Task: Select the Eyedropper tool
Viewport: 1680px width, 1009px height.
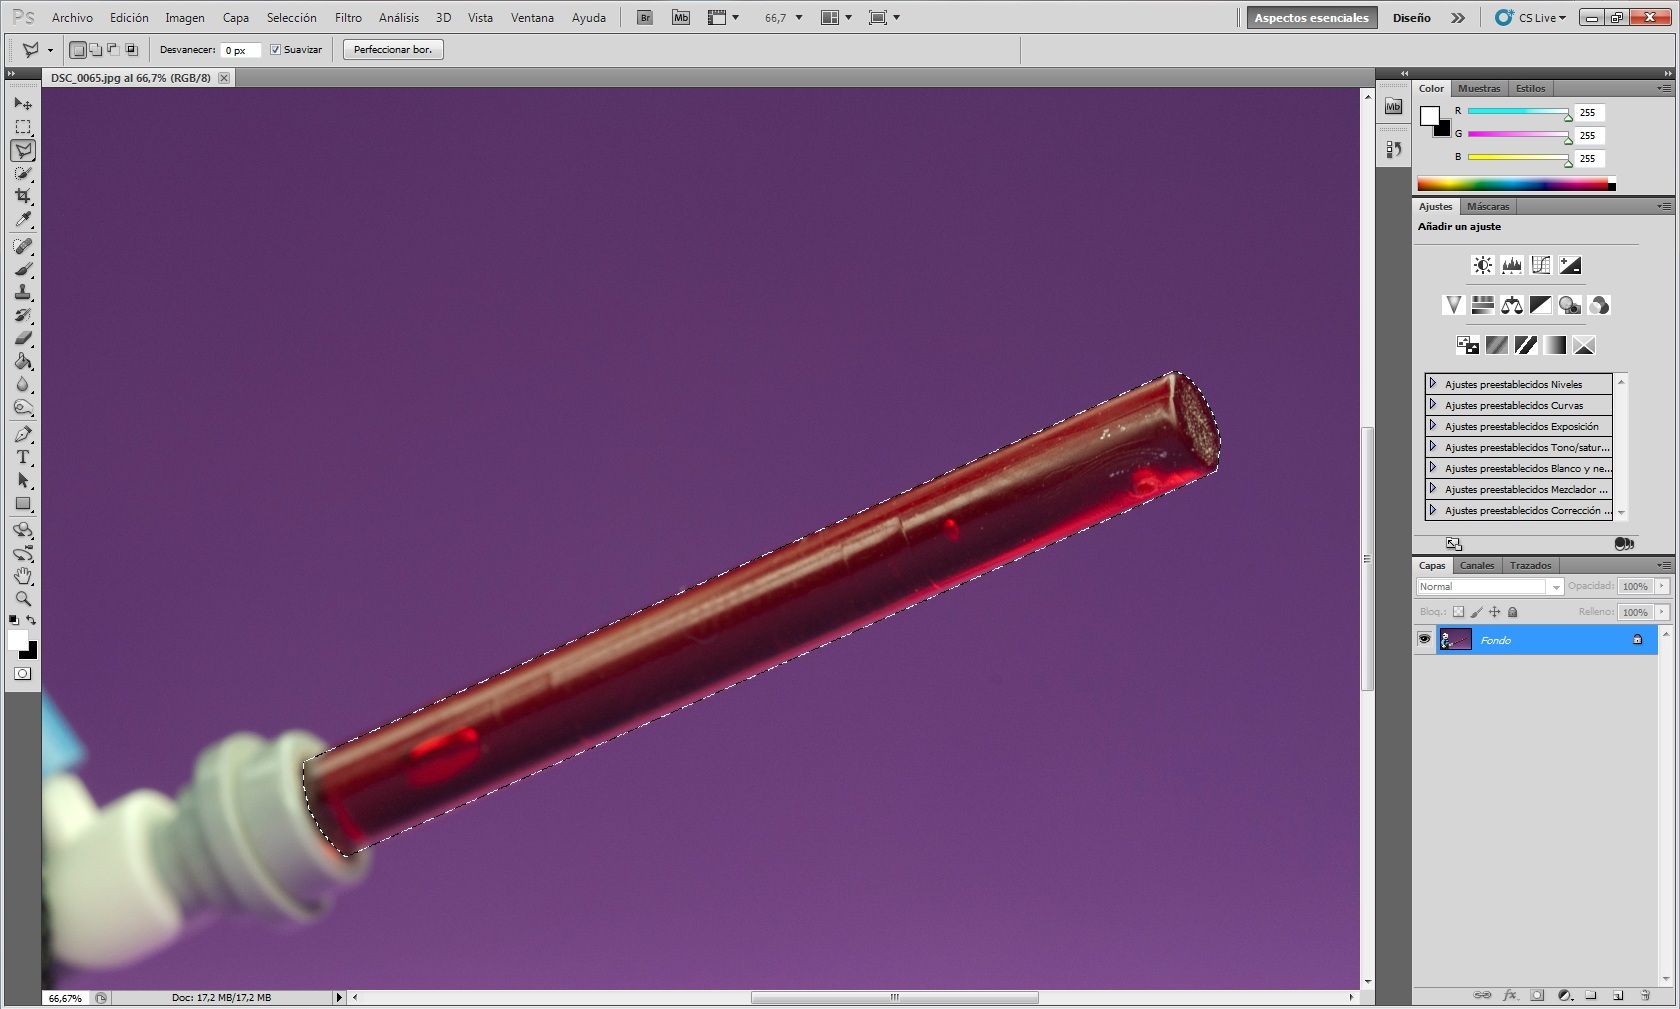Action: point(23,220)
